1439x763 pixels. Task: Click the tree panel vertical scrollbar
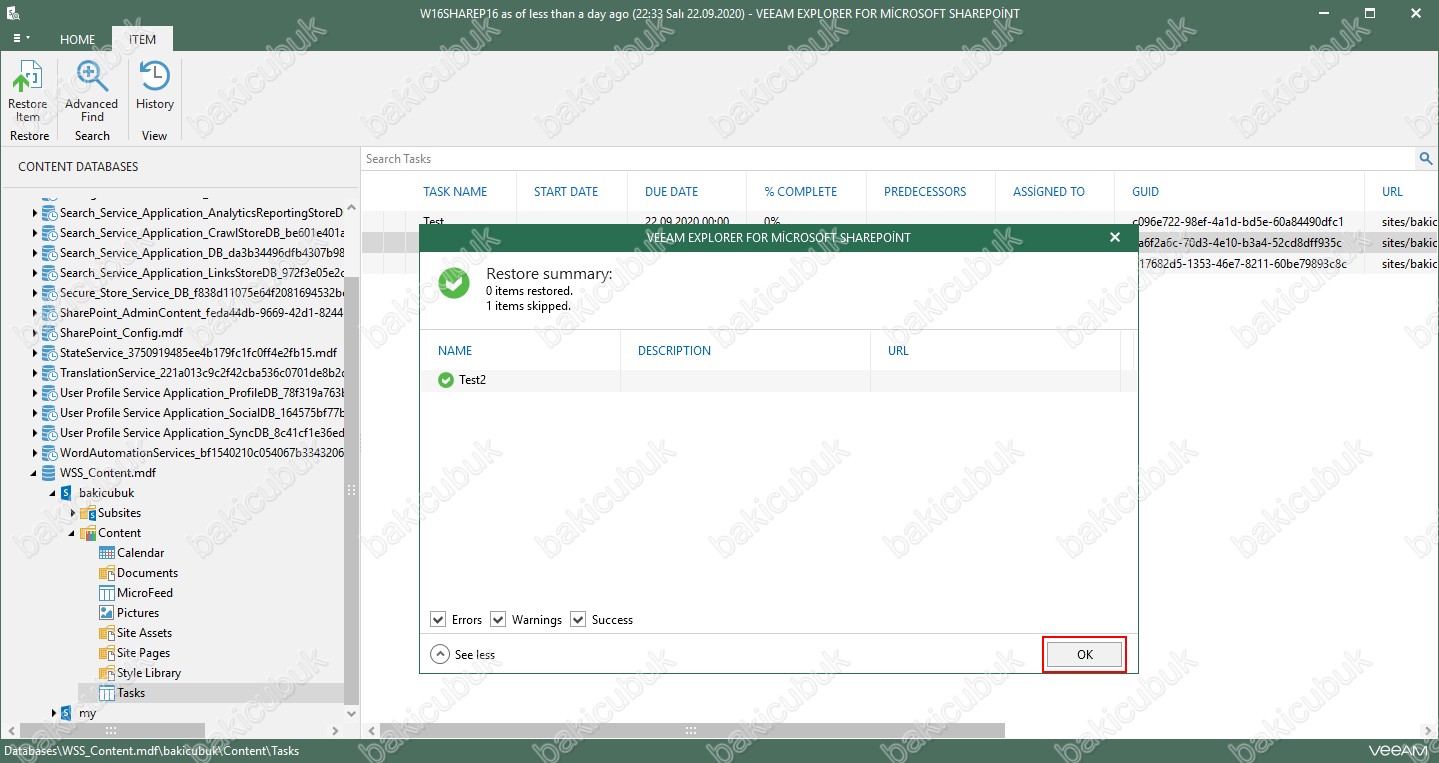[x=351, y=490]
